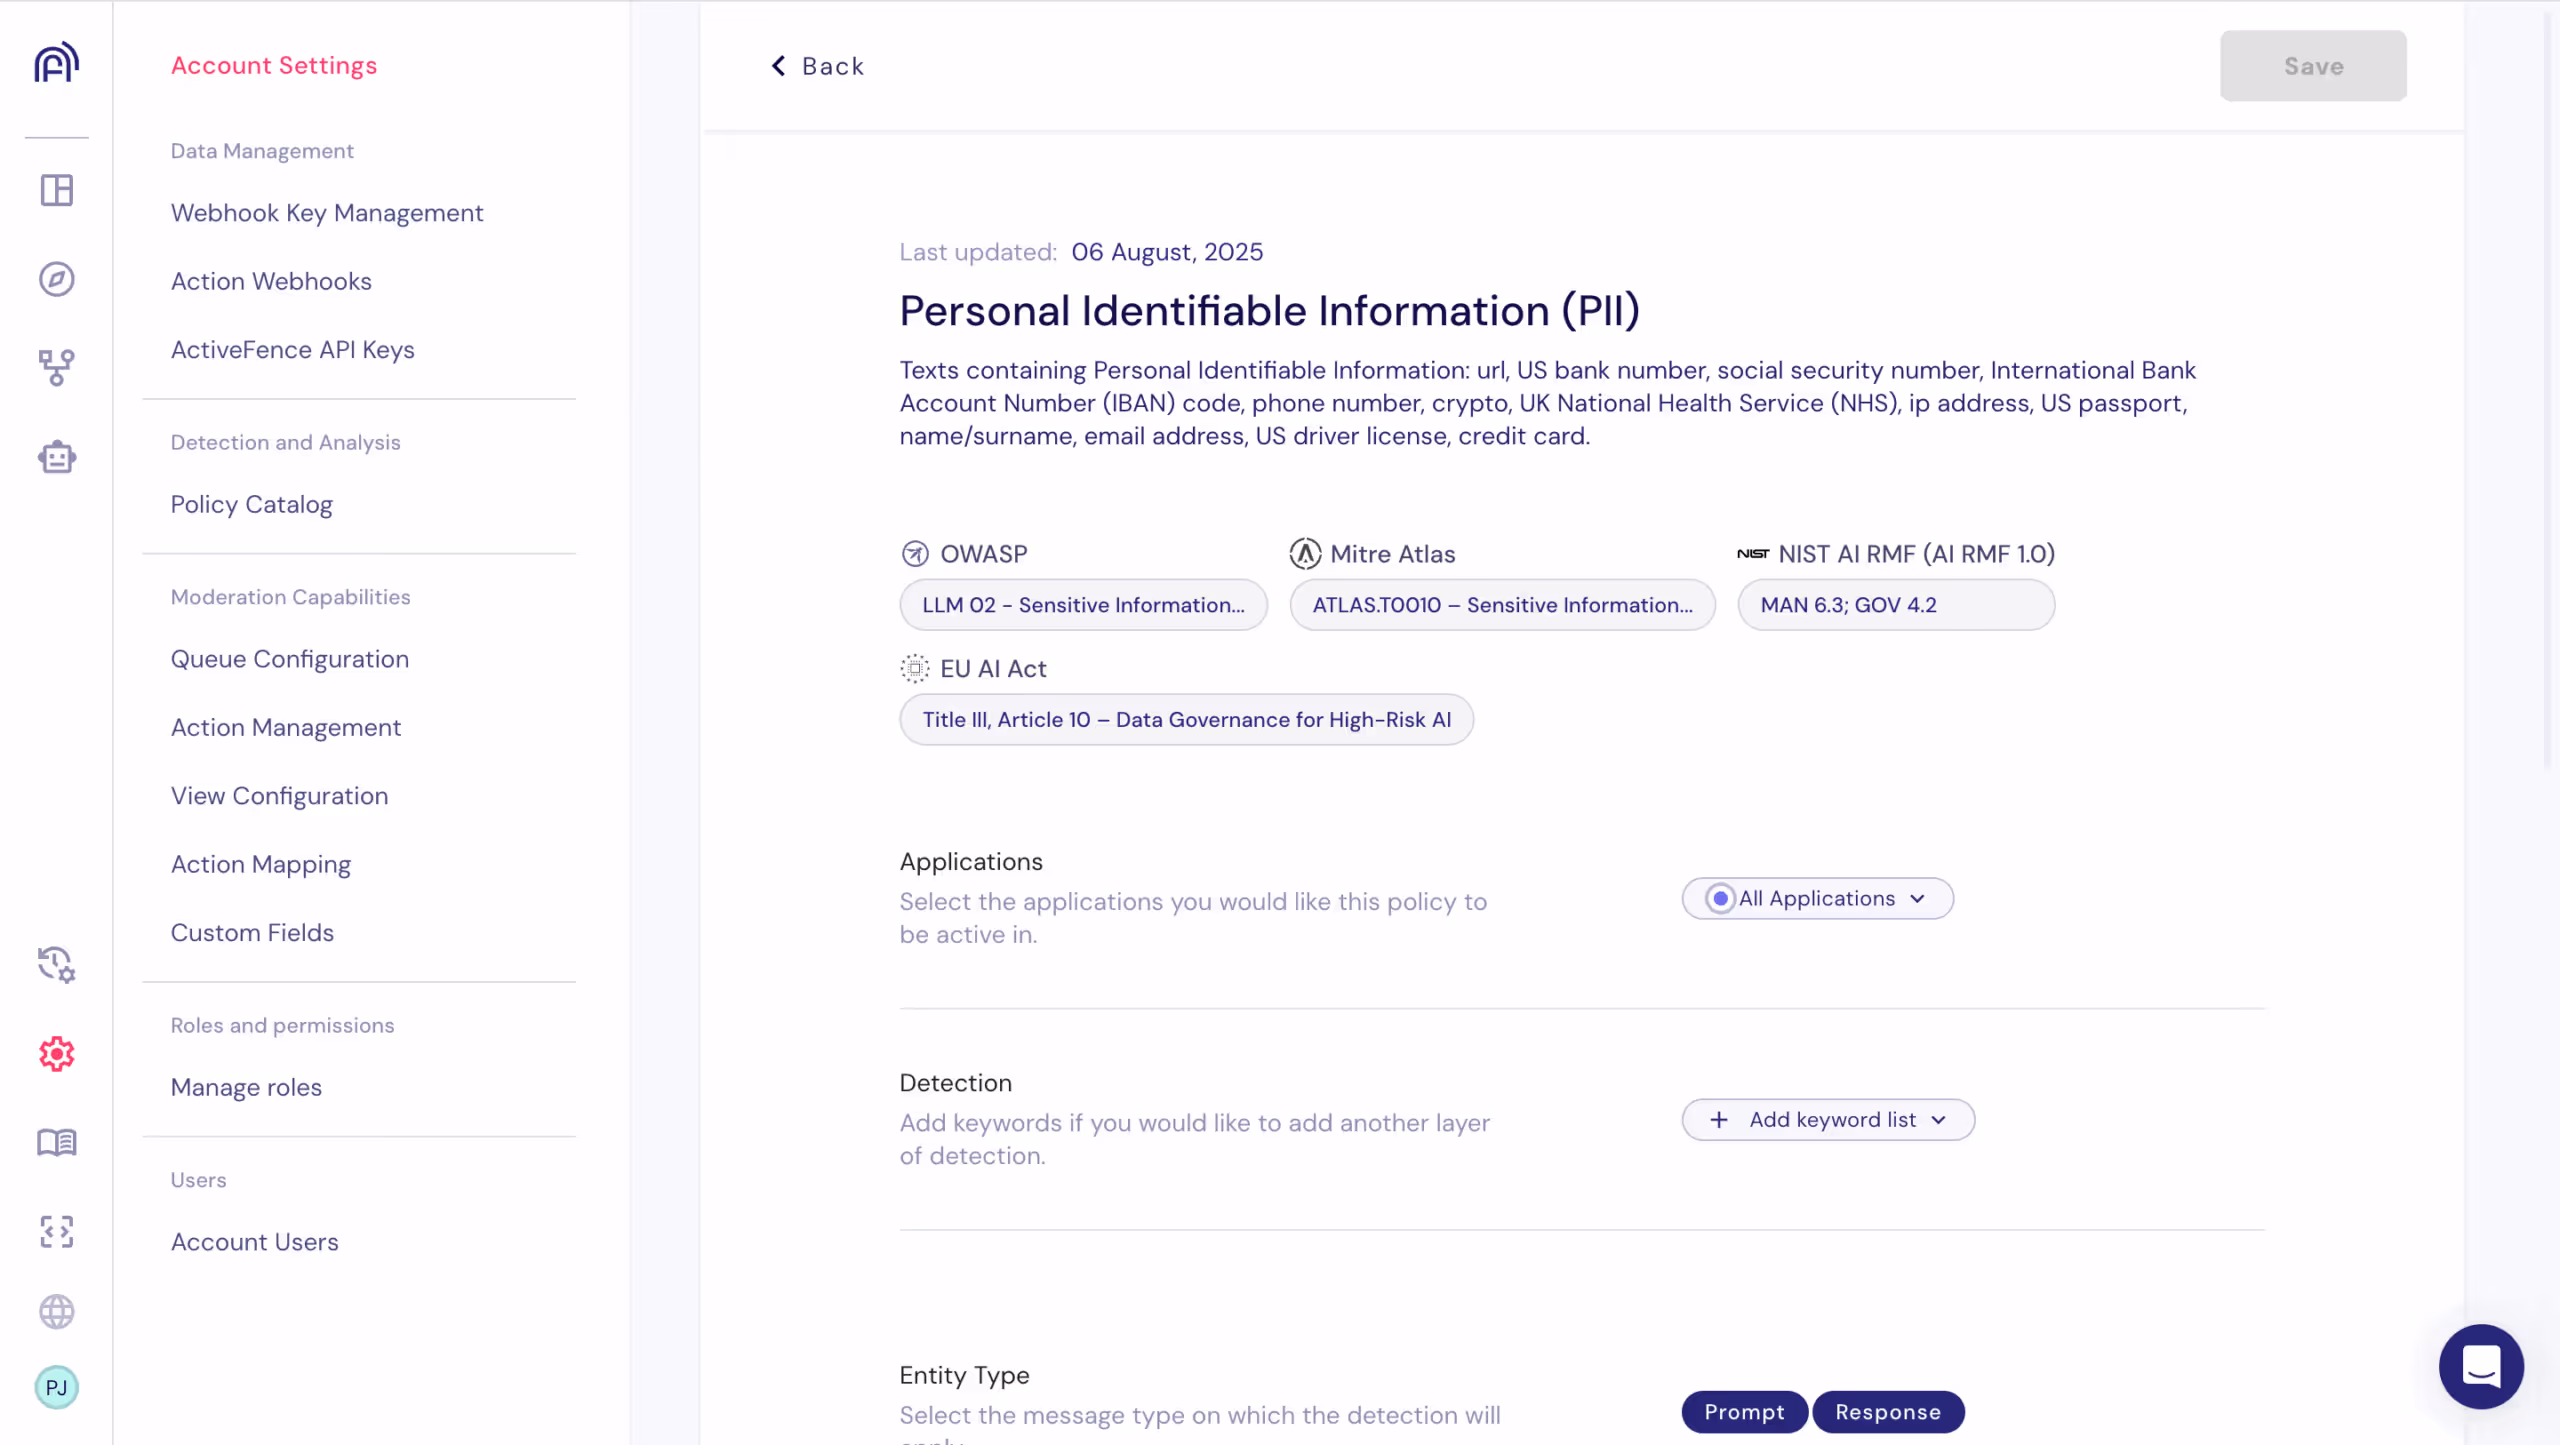
Task: Click the PJ profile avatar
Action: click(56, 1388)
